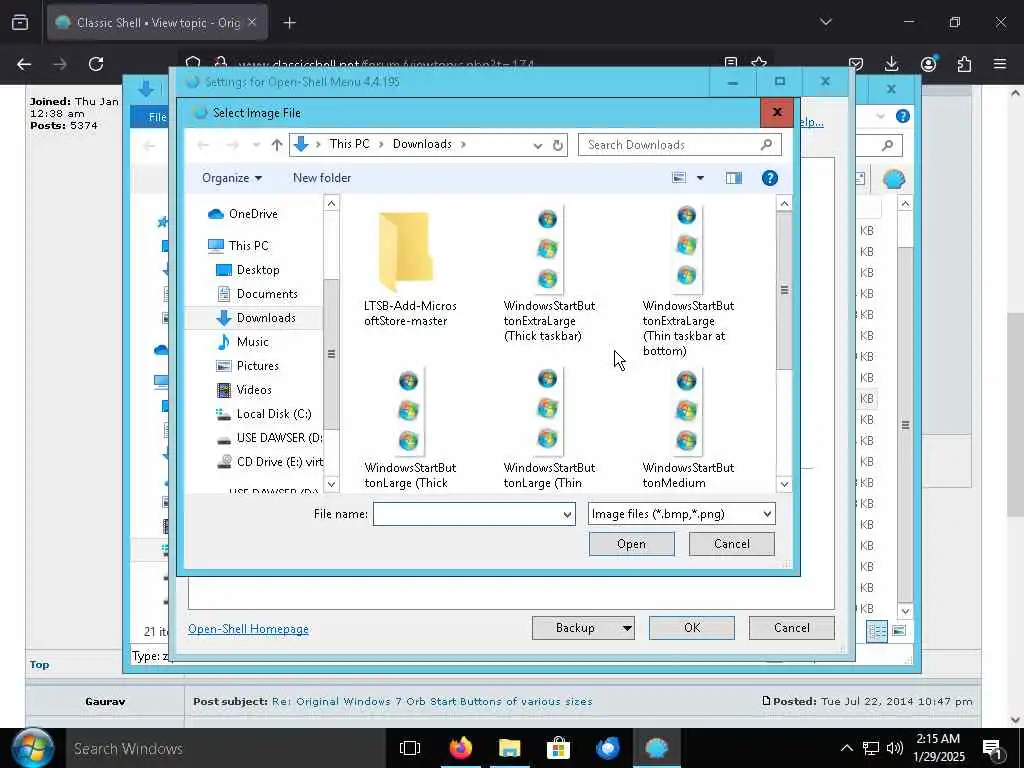The image size is (1024, 768).
Task: Expand the File name dropdown arrow
Action: (567, 514)
